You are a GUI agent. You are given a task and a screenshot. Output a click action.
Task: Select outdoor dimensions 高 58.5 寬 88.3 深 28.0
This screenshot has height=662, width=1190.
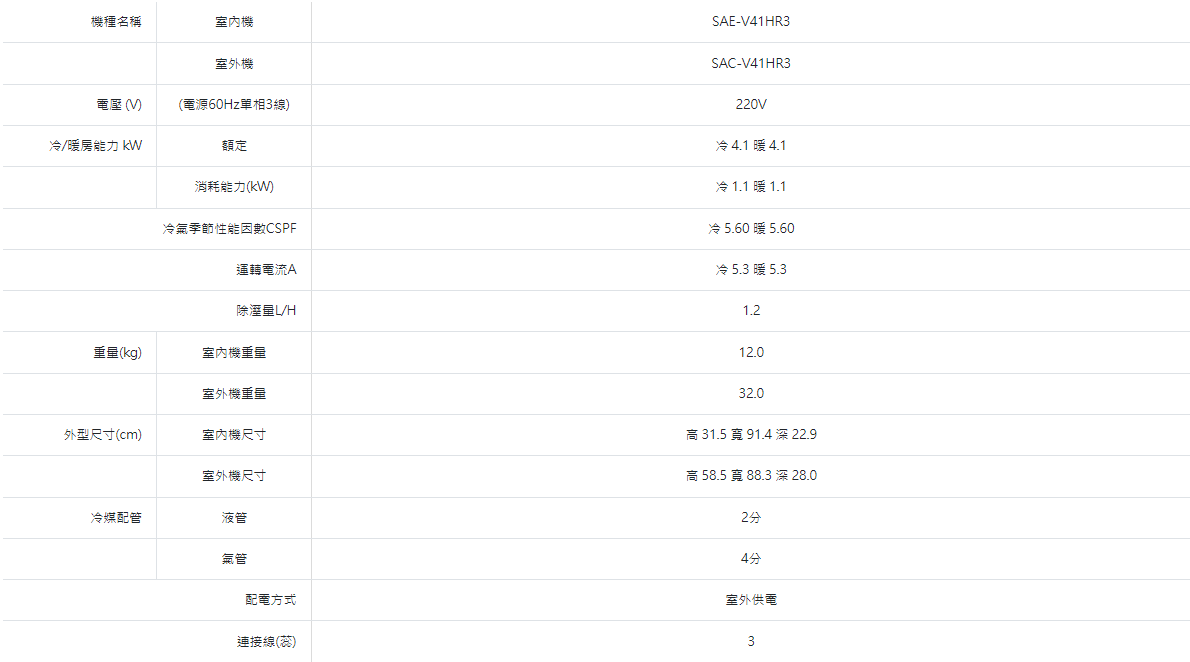[751, 475]
